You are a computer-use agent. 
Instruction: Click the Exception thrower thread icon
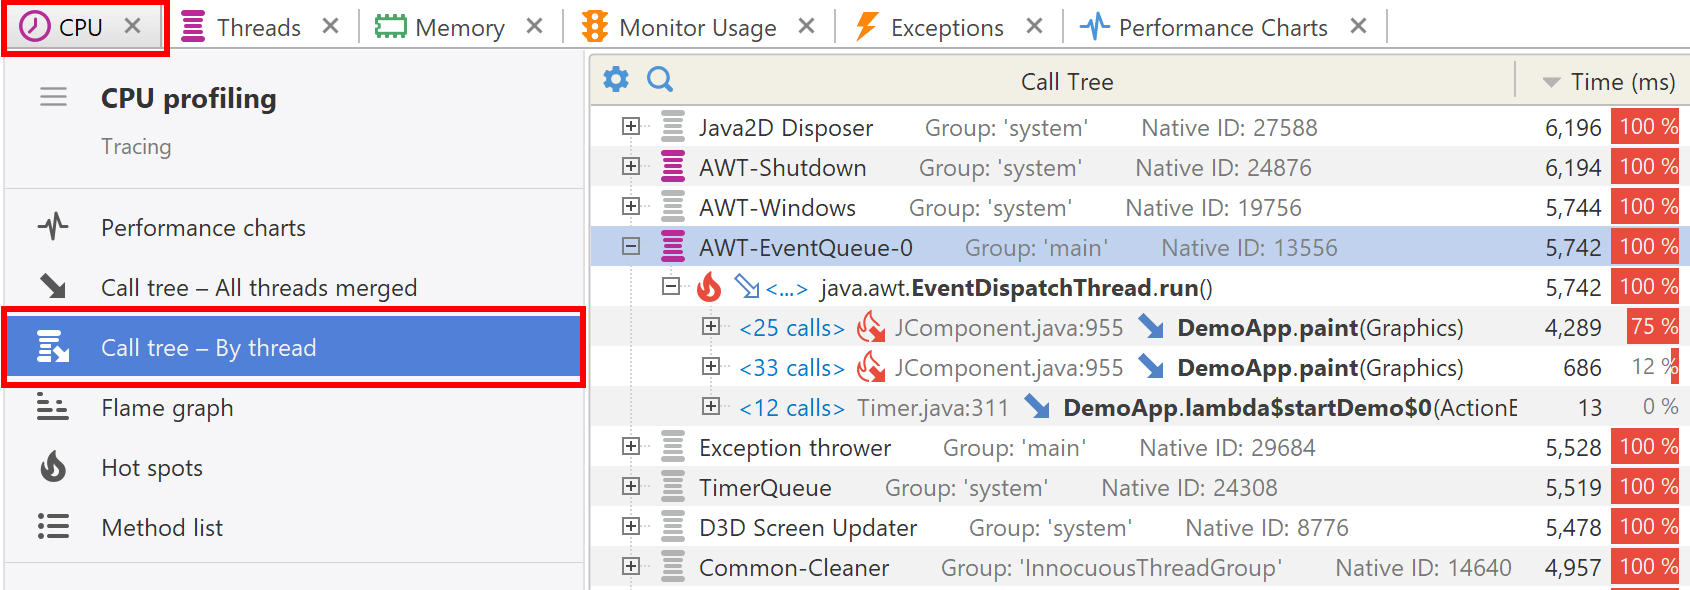point(673,447)
